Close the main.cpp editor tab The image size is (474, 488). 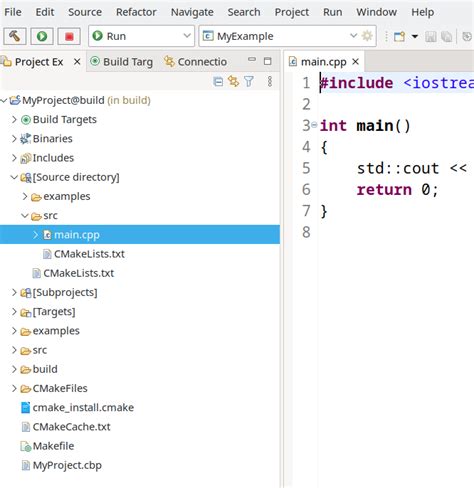click(x=356, y=61)
